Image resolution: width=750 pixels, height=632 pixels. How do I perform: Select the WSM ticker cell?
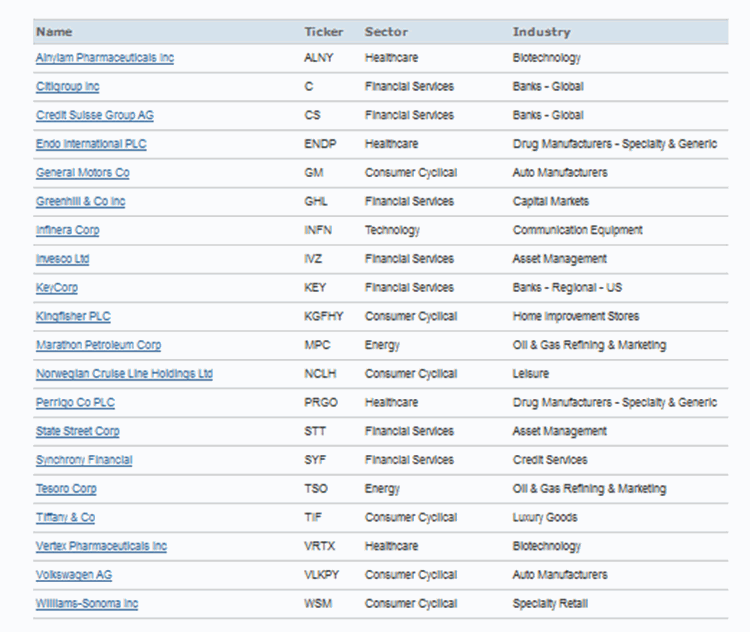coord(318,603)
